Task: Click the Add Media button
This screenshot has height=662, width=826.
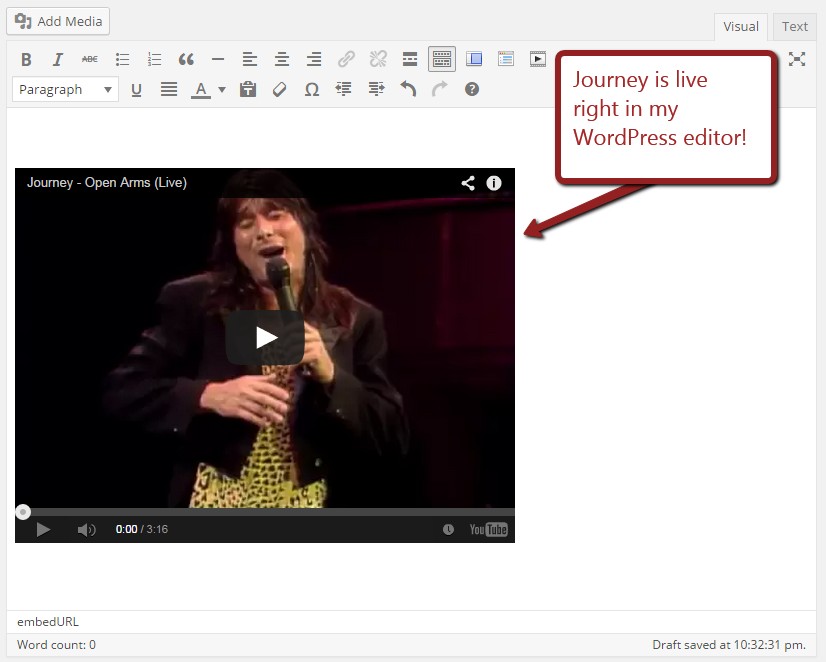Action: pos(58,21)
